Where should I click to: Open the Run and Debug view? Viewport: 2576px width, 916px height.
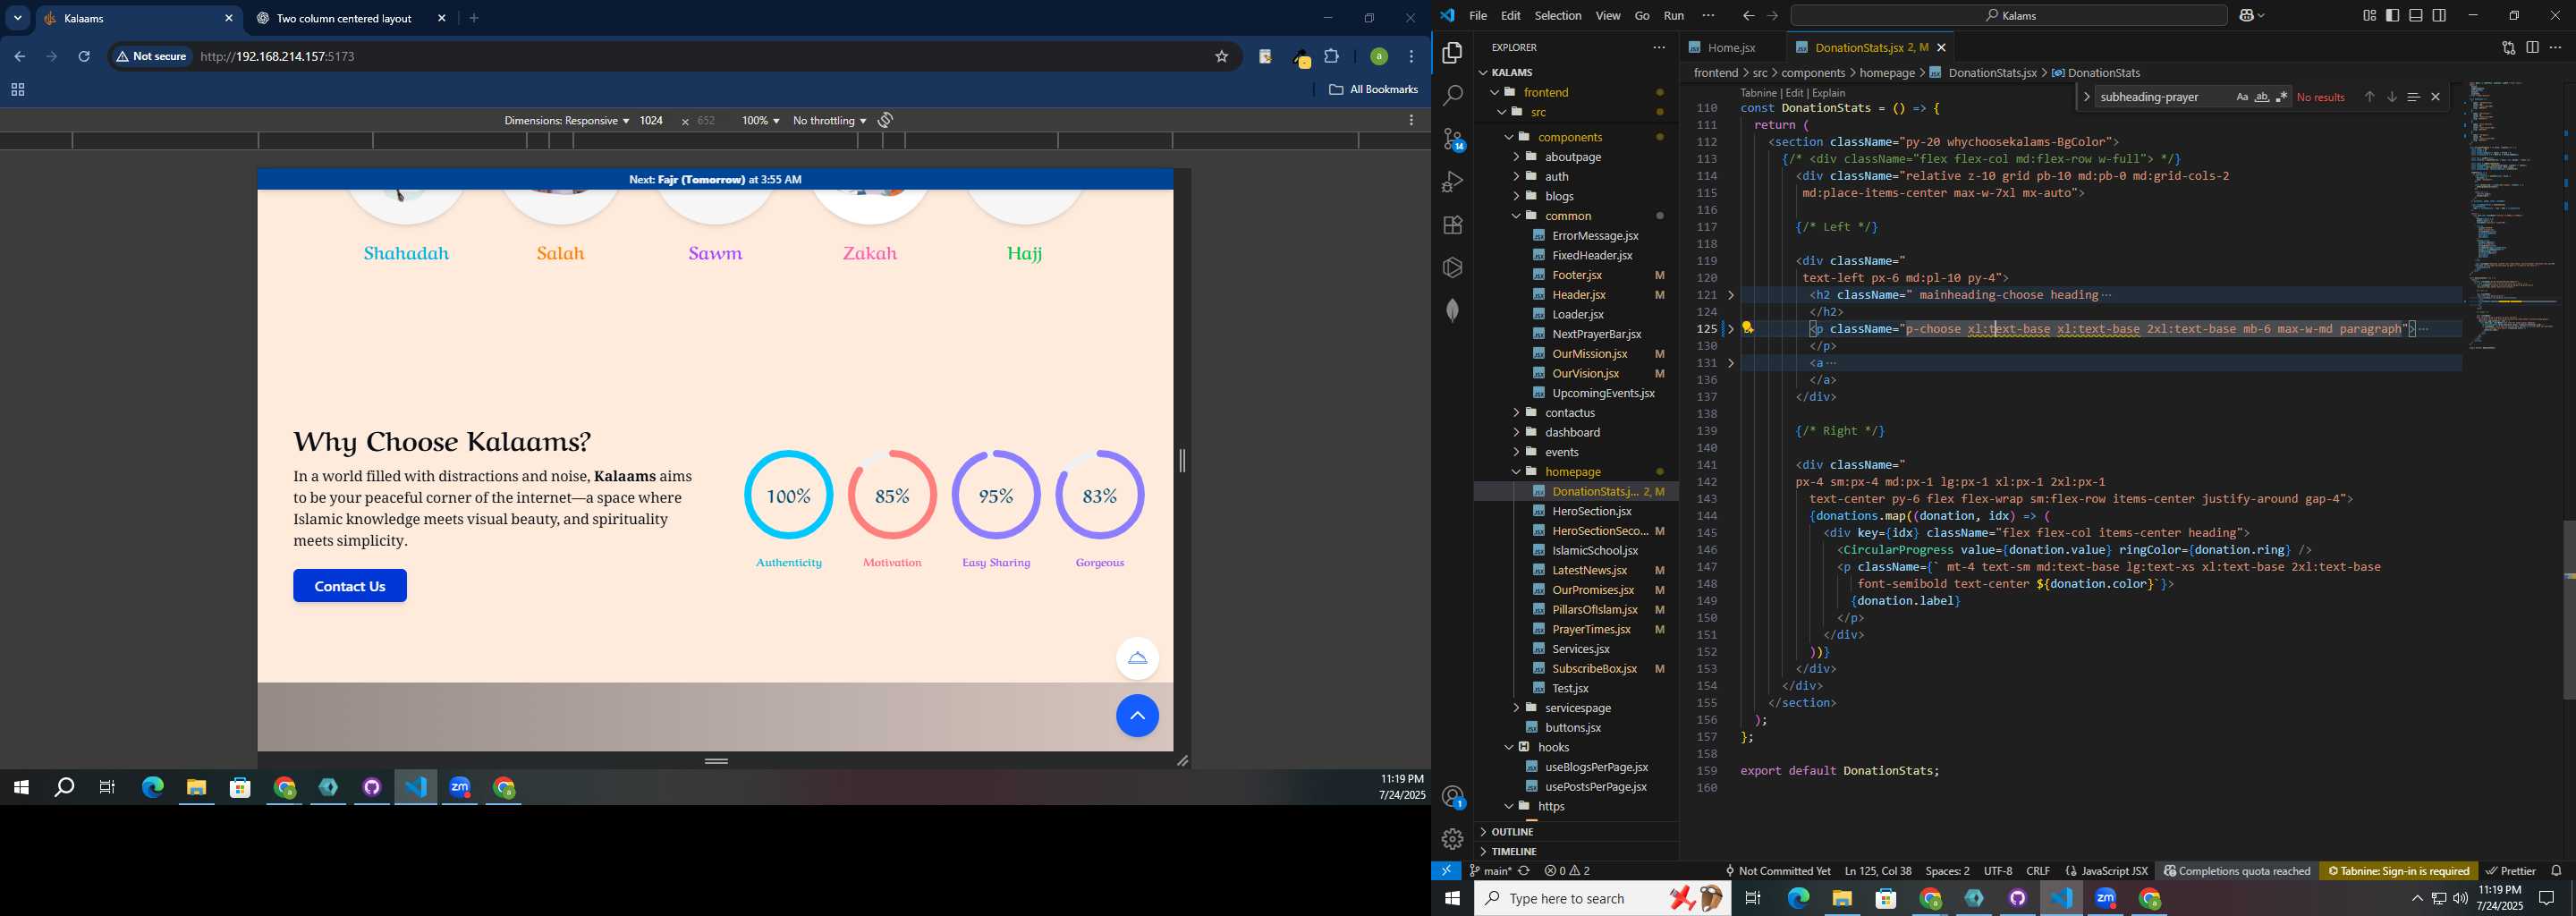[1452, 182]
